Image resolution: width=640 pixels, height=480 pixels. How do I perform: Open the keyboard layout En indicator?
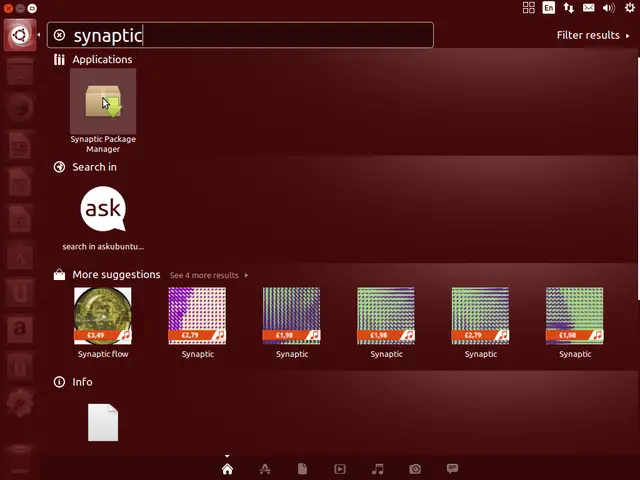point(549,7)
